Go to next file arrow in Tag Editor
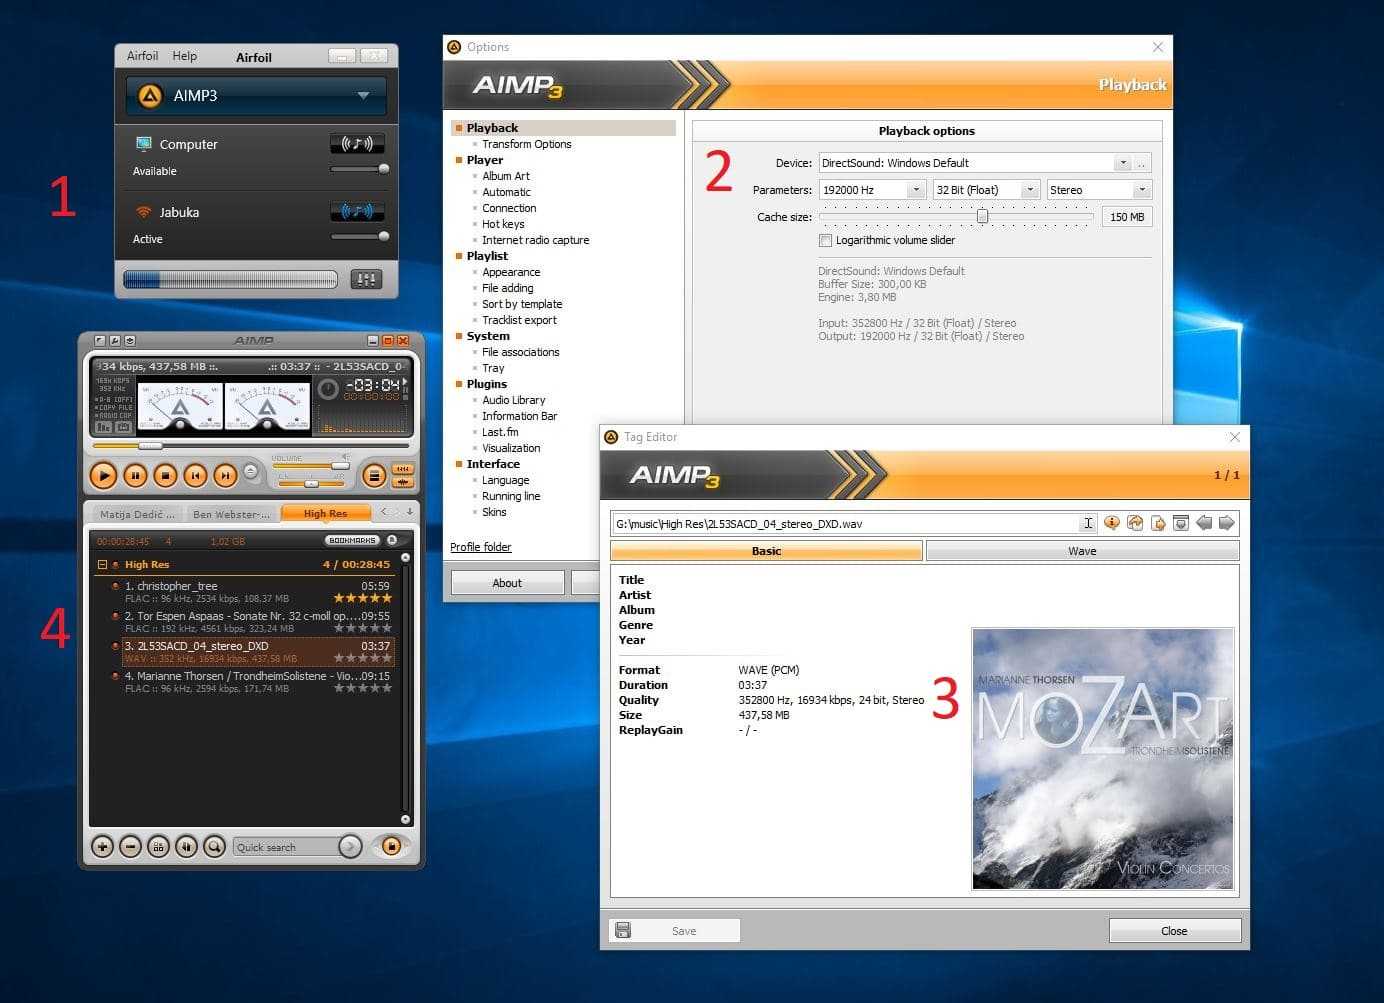1384x1003 pixels. tap(1227, 523)
